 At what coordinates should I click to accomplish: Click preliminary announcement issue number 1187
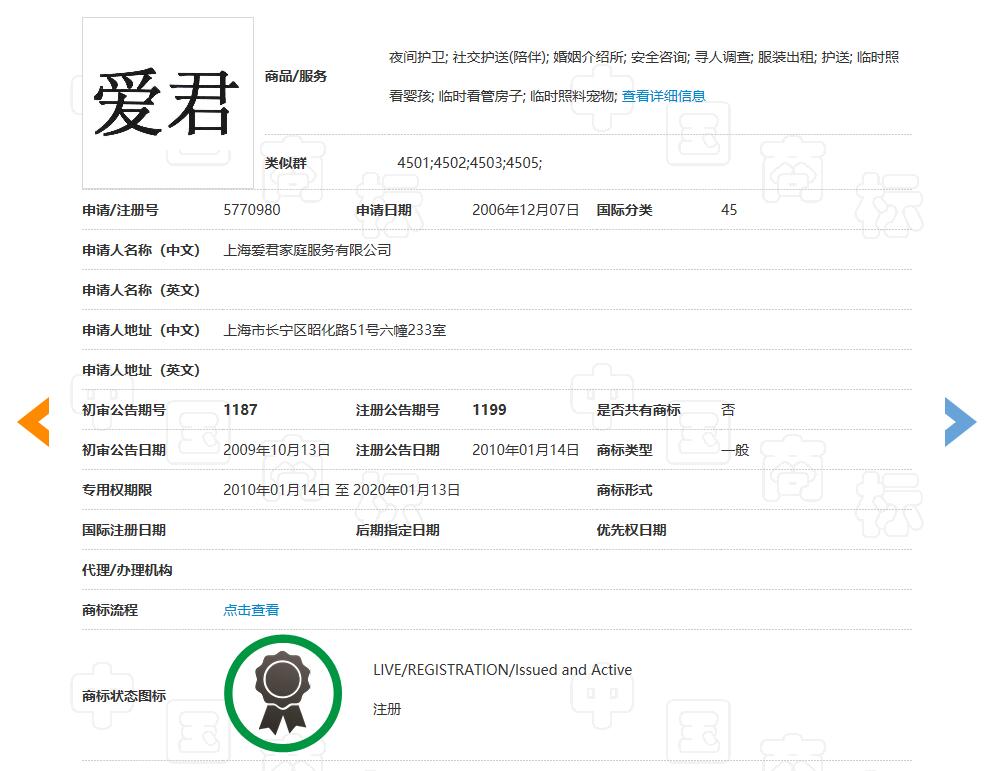(240, 410)
